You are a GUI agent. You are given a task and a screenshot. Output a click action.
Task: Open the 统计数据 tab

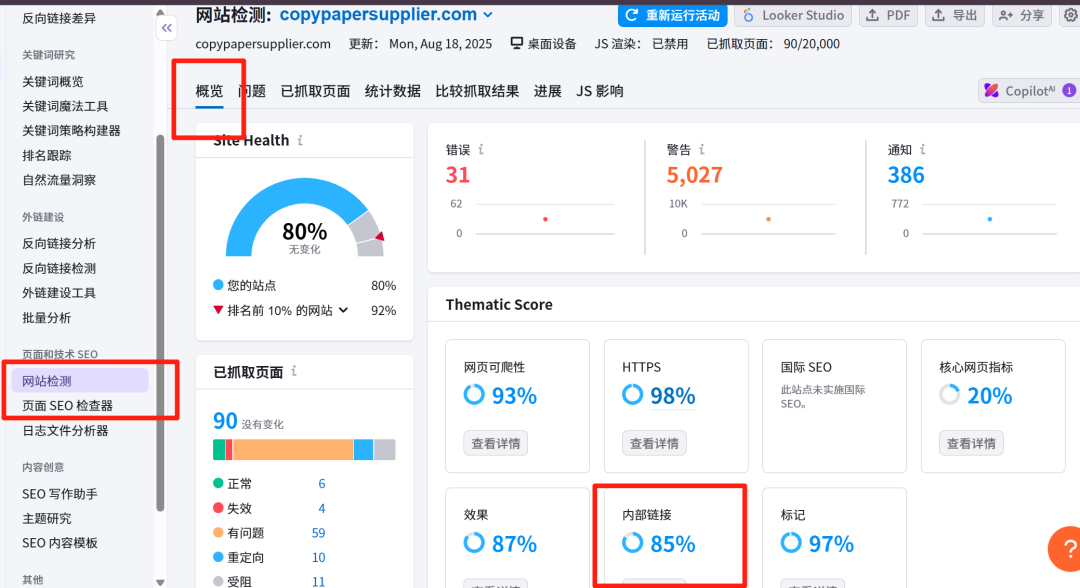393,91
